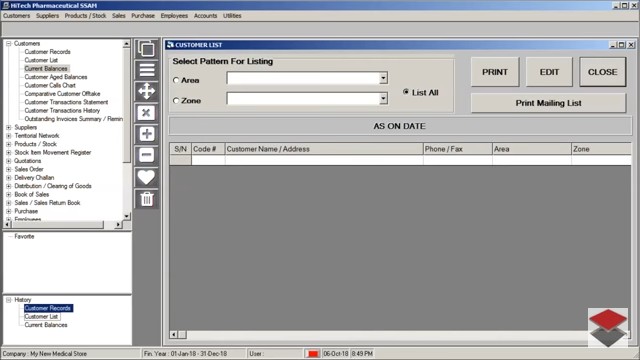
Task: Expand the Distribution / Clearing of Goods node
Action: 9,186
